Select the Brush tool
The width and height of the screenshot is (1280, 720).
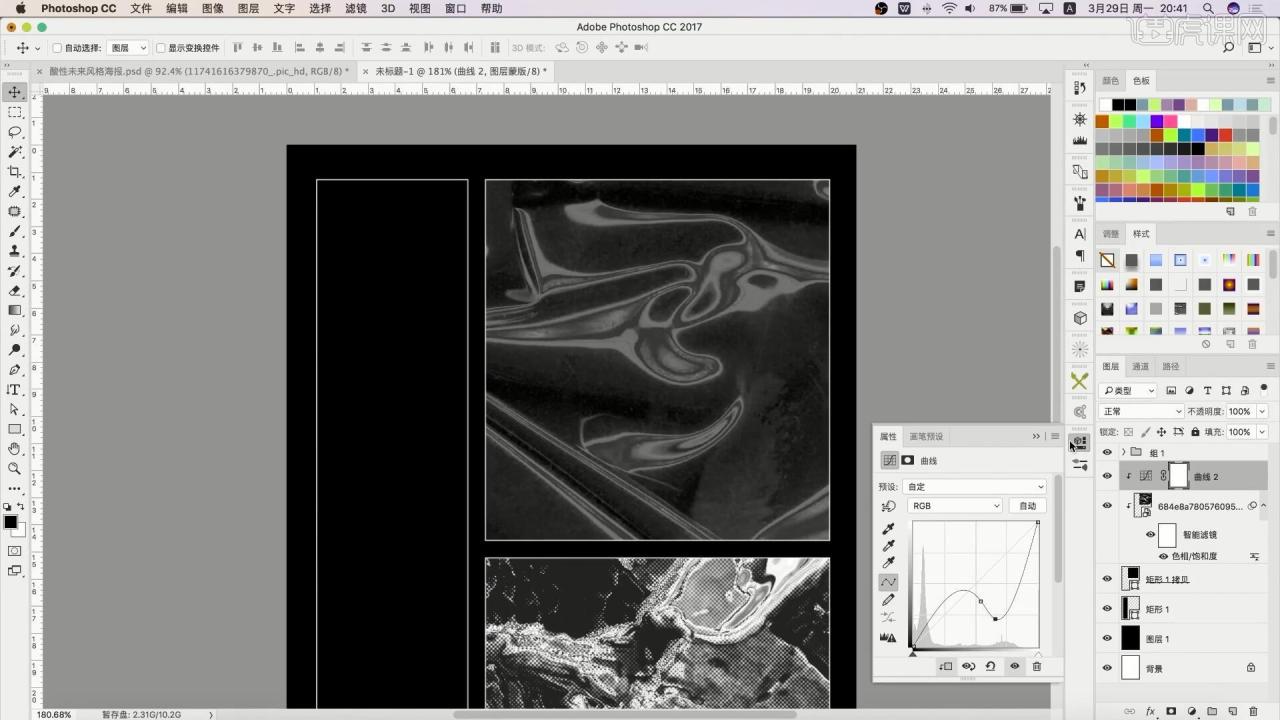pyautogui.click(x=15, y=231)
